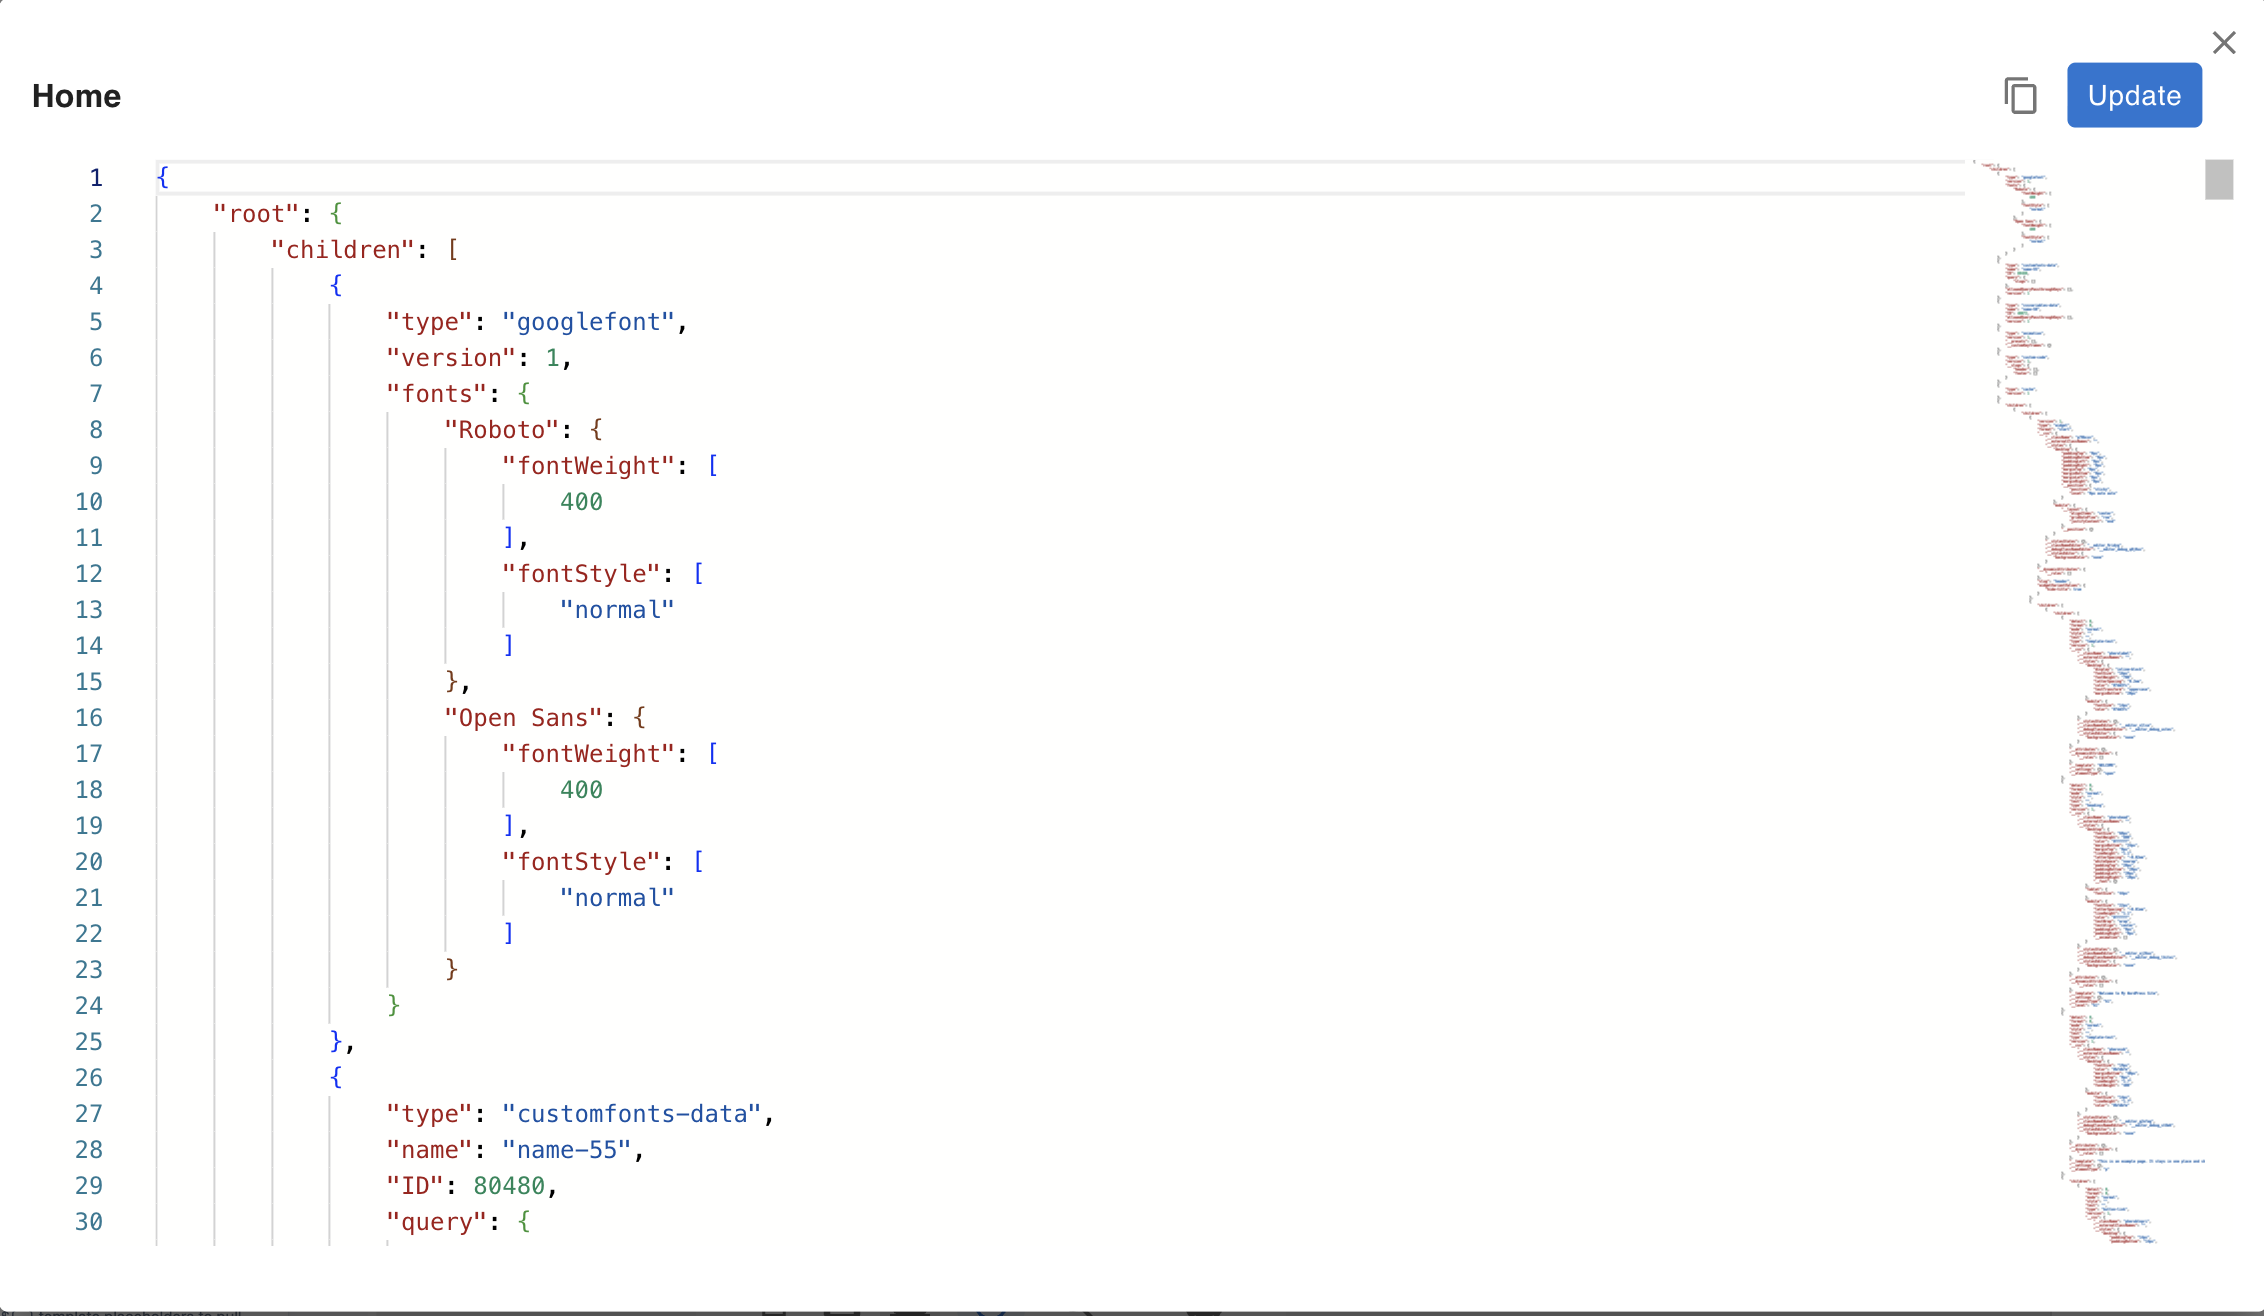Click the "version" key on line 6
2264x1316 pixels.
451,358
